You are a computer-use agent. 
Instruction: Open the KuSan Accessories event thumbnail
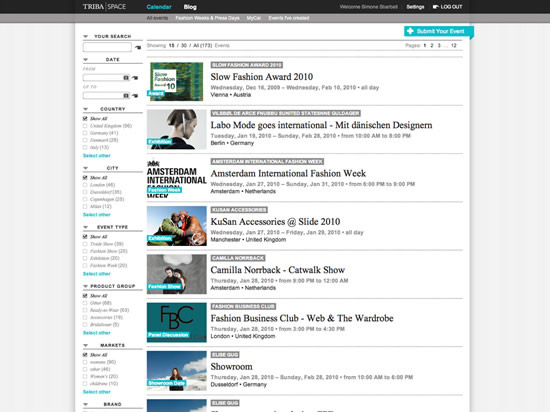177,226
